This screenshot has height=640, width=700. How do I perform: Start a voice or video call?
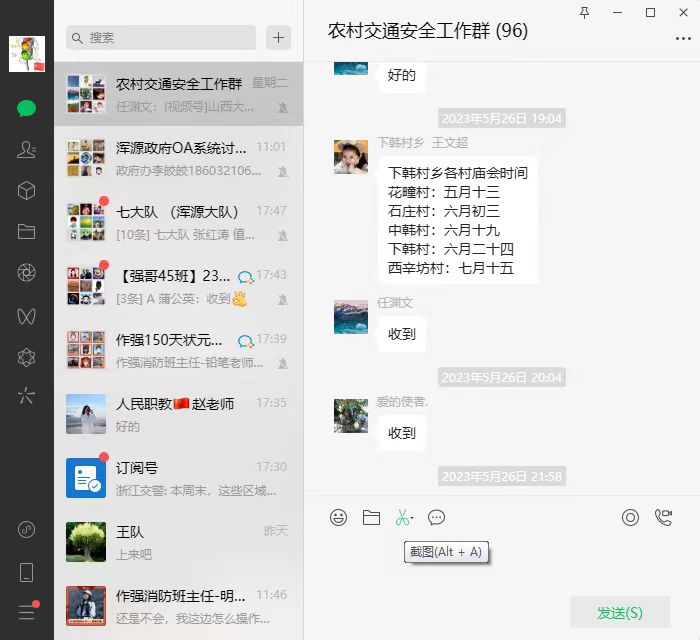(663, 517)
